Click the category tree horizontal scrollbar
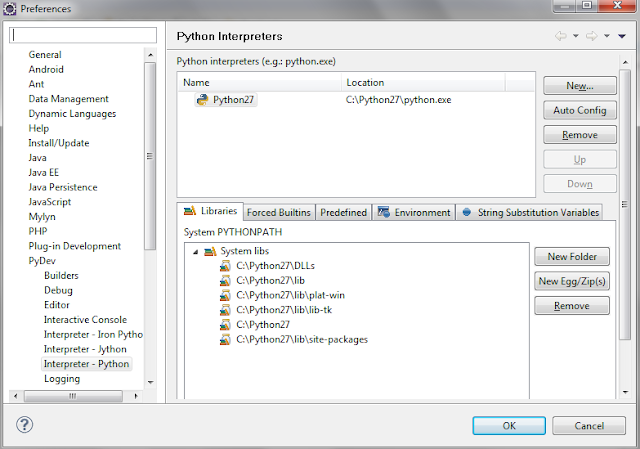The width and height of the screenshot is (640, 449). point(73,396)
